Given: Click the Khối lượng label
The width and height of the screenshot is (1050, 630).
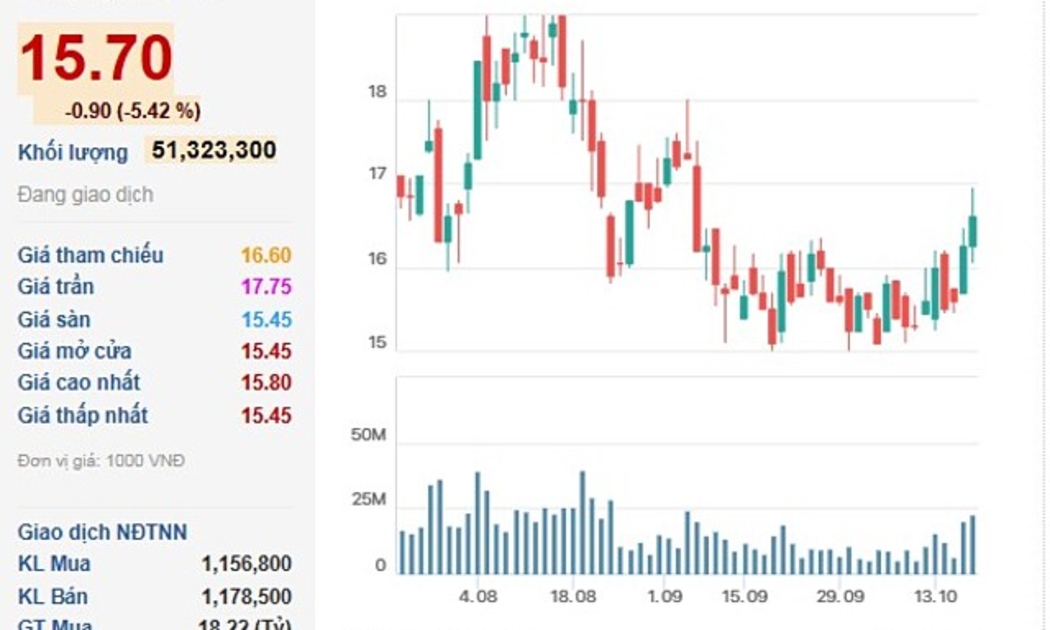Looking at the screenshot, I should 73,153.
